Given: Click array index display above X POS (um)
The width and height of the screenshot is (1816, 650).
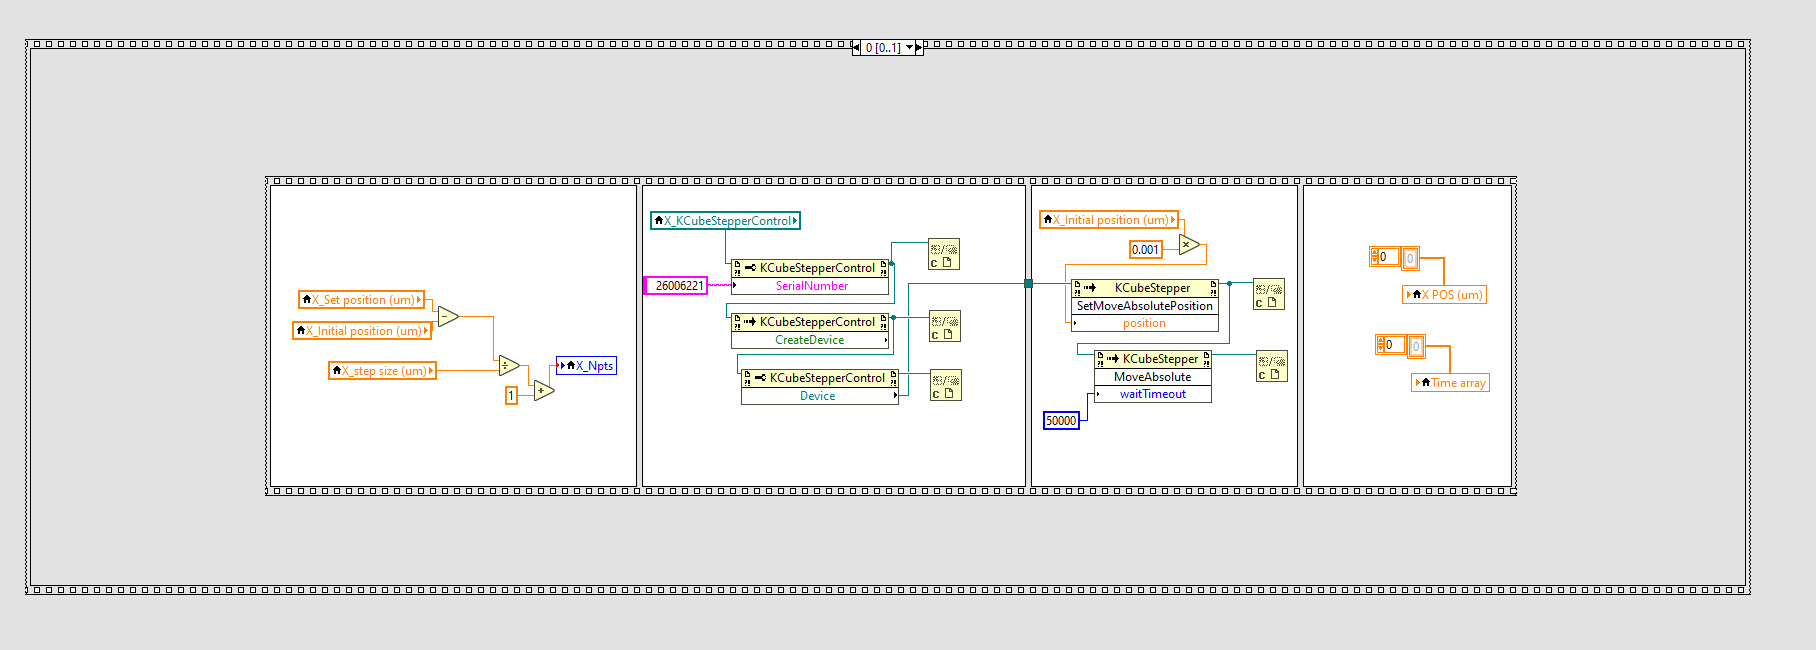Looking at the screenshot, I should (1384, 257).
